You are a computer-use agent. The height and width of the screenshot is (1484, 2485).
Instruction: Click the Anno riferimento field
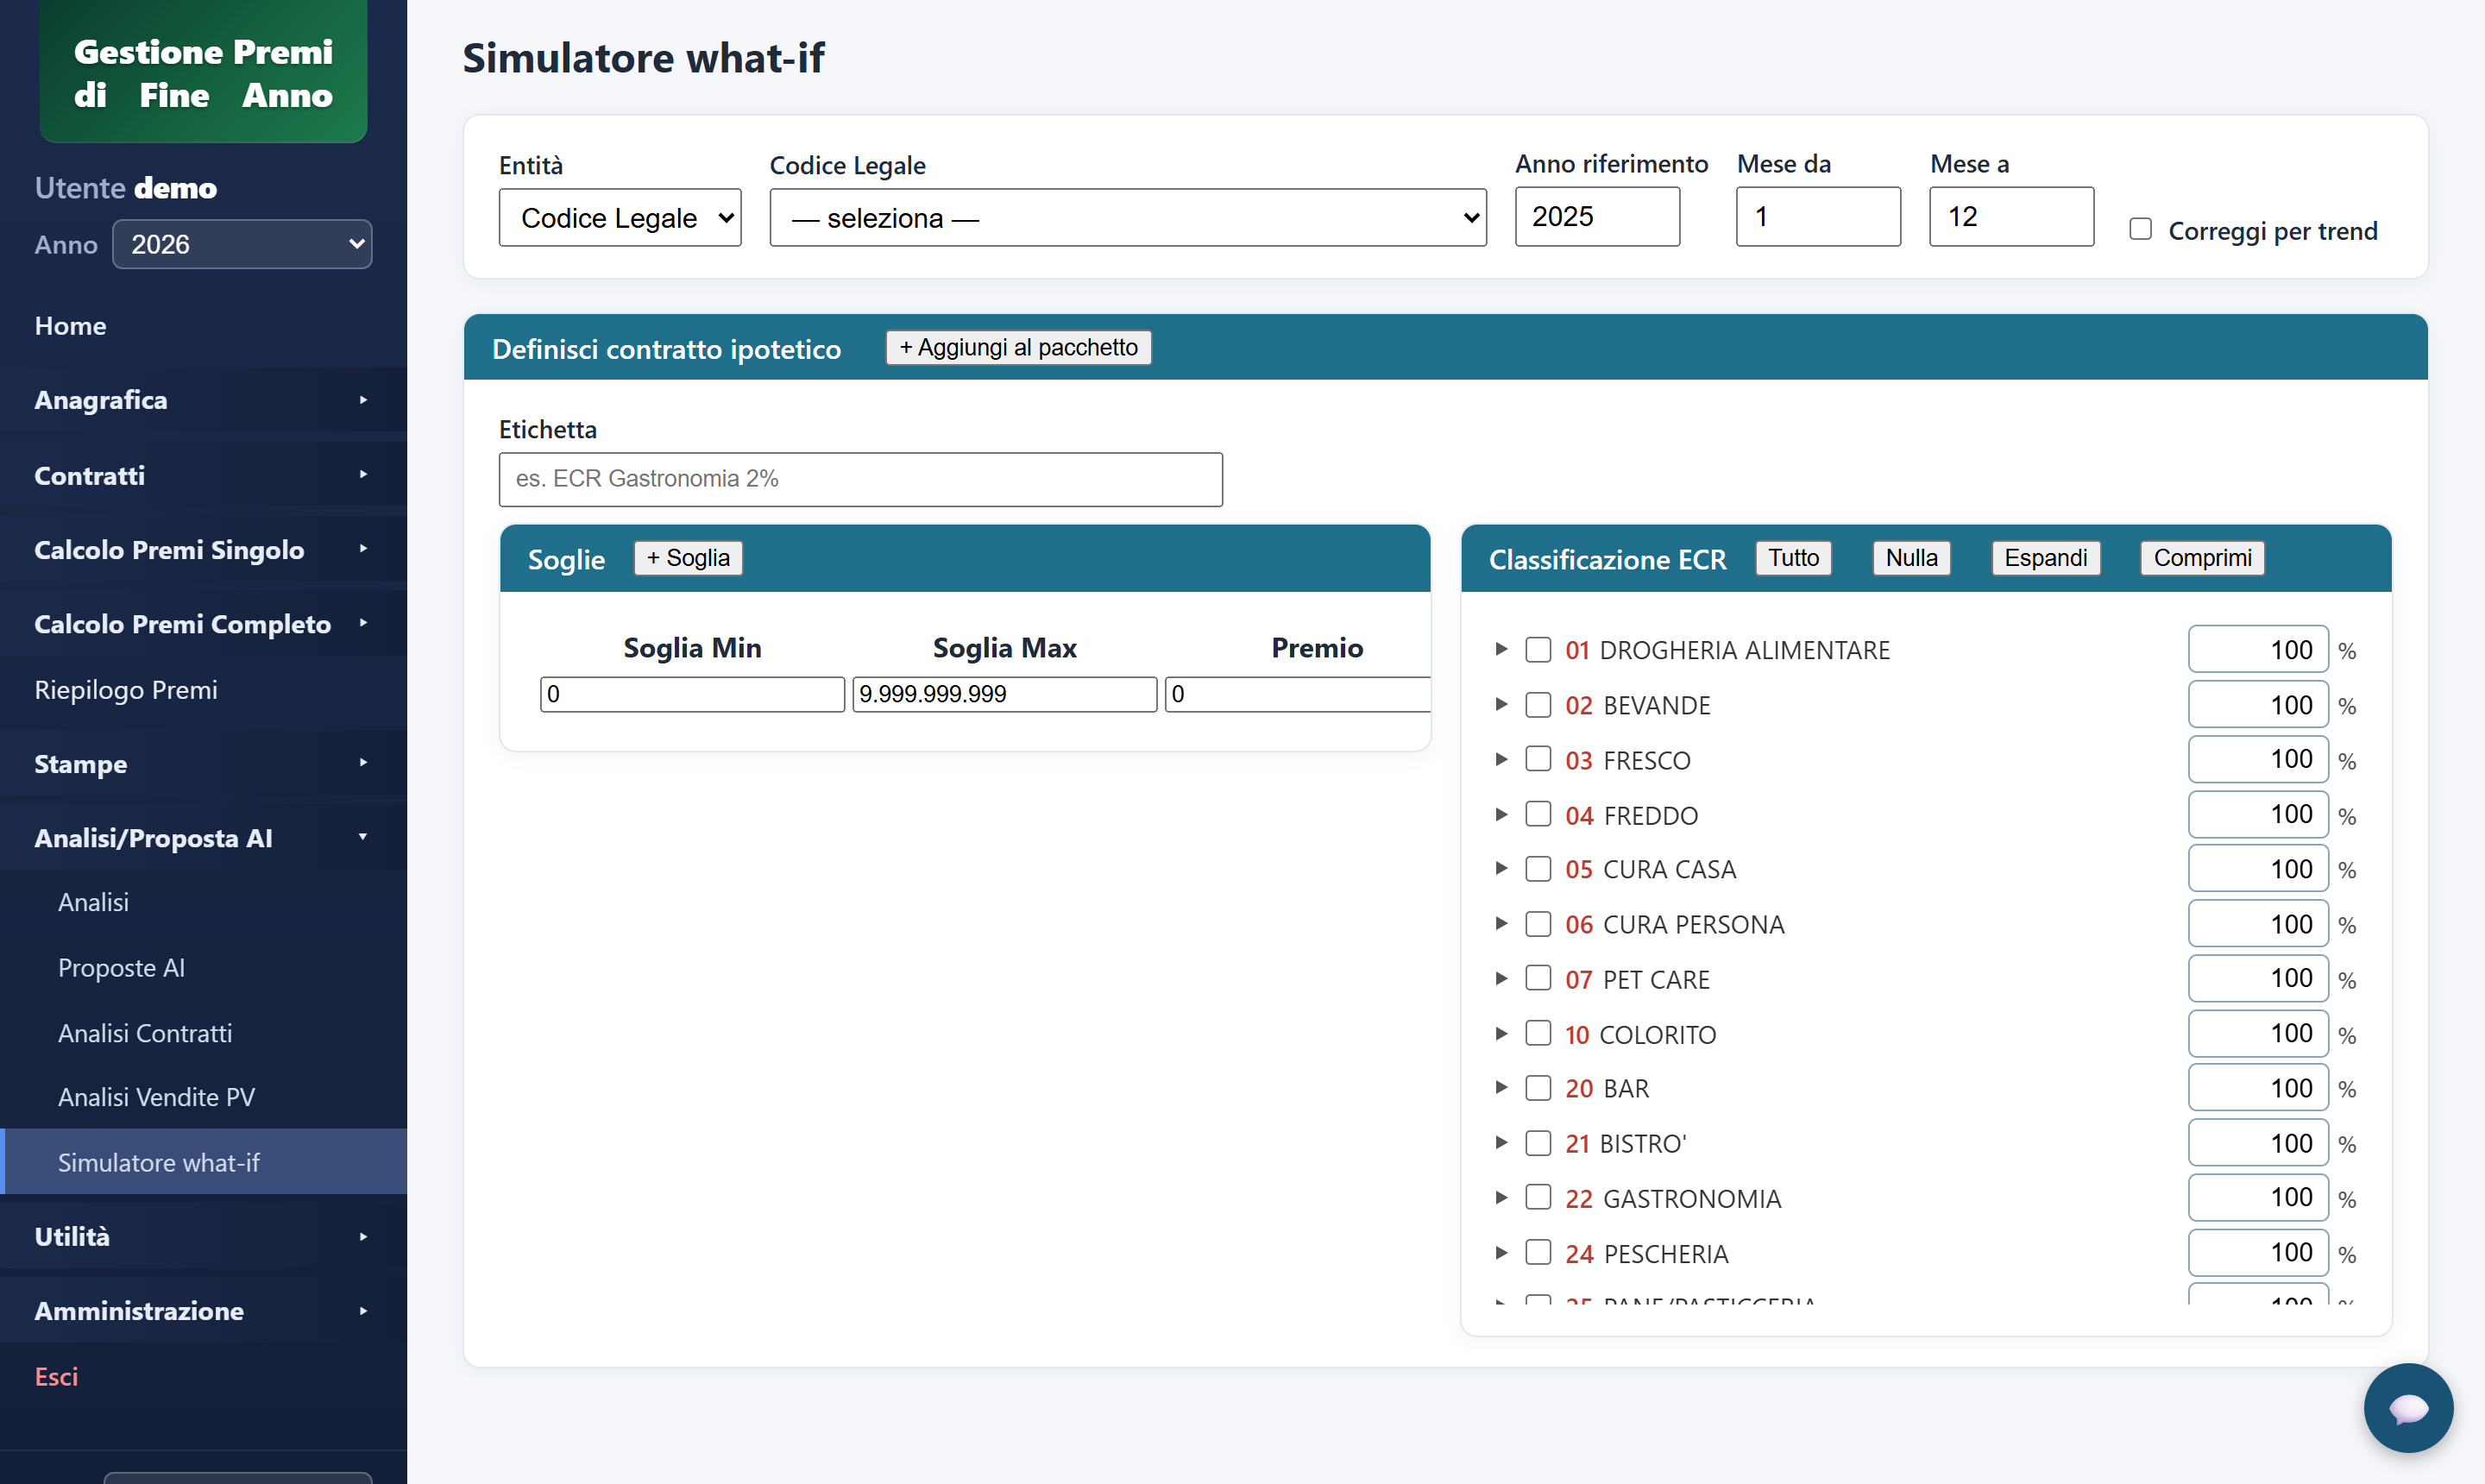[x=1597, y=216]
